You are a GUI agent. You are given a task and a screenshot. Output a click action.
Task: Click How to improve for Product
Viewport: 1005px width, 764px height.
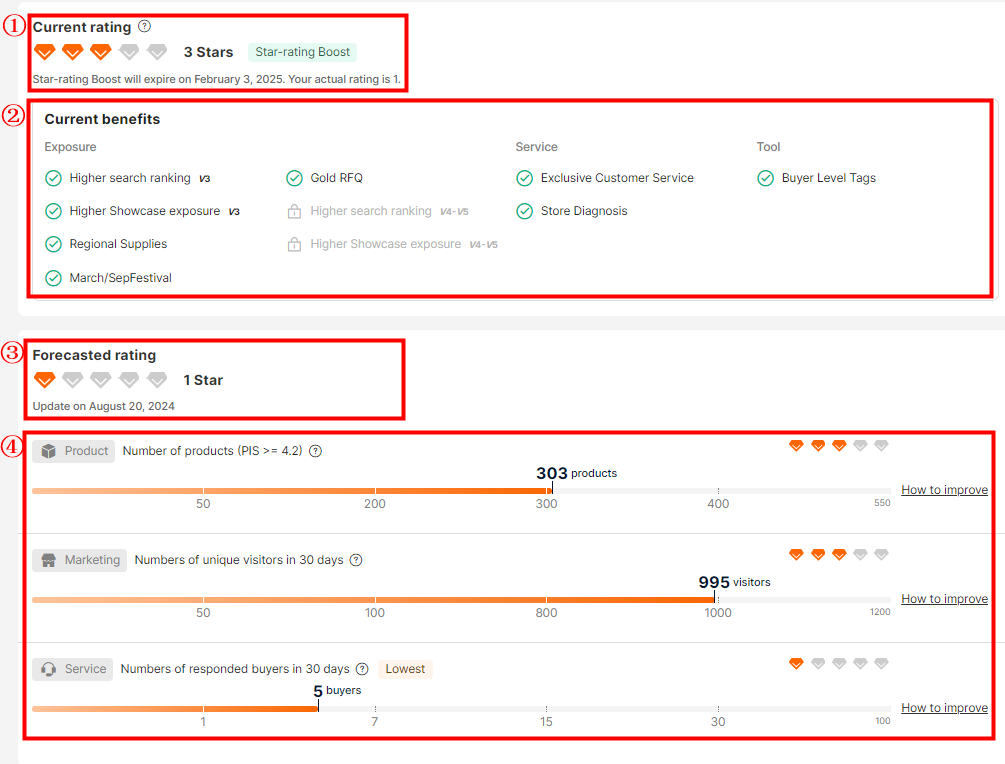(944, 490)
